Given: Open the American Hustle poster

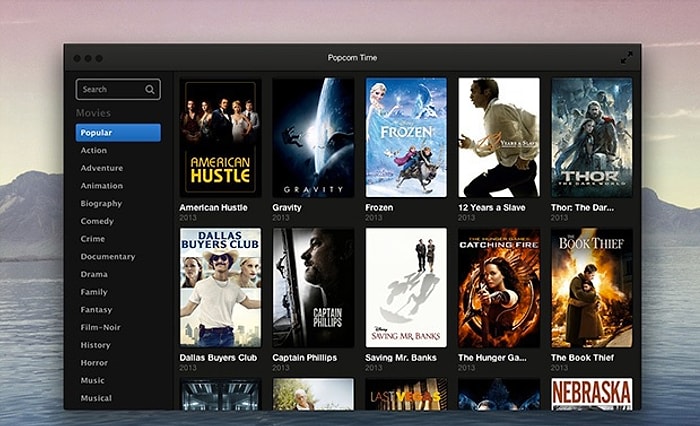Looking at the screenshot, I should [x=221, y=138].
